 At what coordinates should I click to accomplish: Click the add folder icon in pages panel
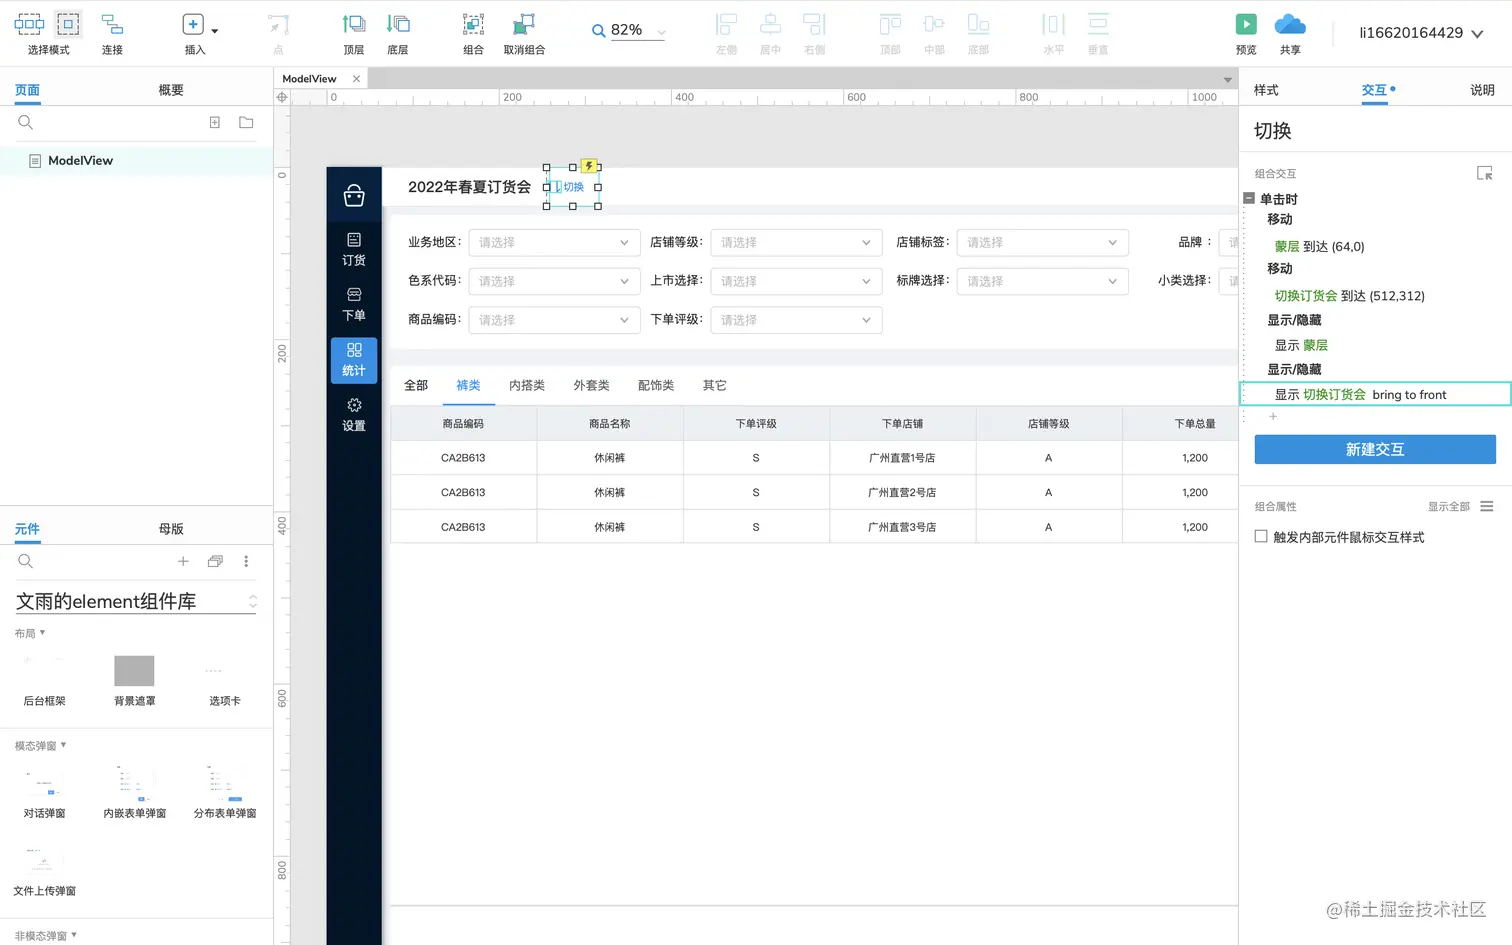click(x=246, y=122)
